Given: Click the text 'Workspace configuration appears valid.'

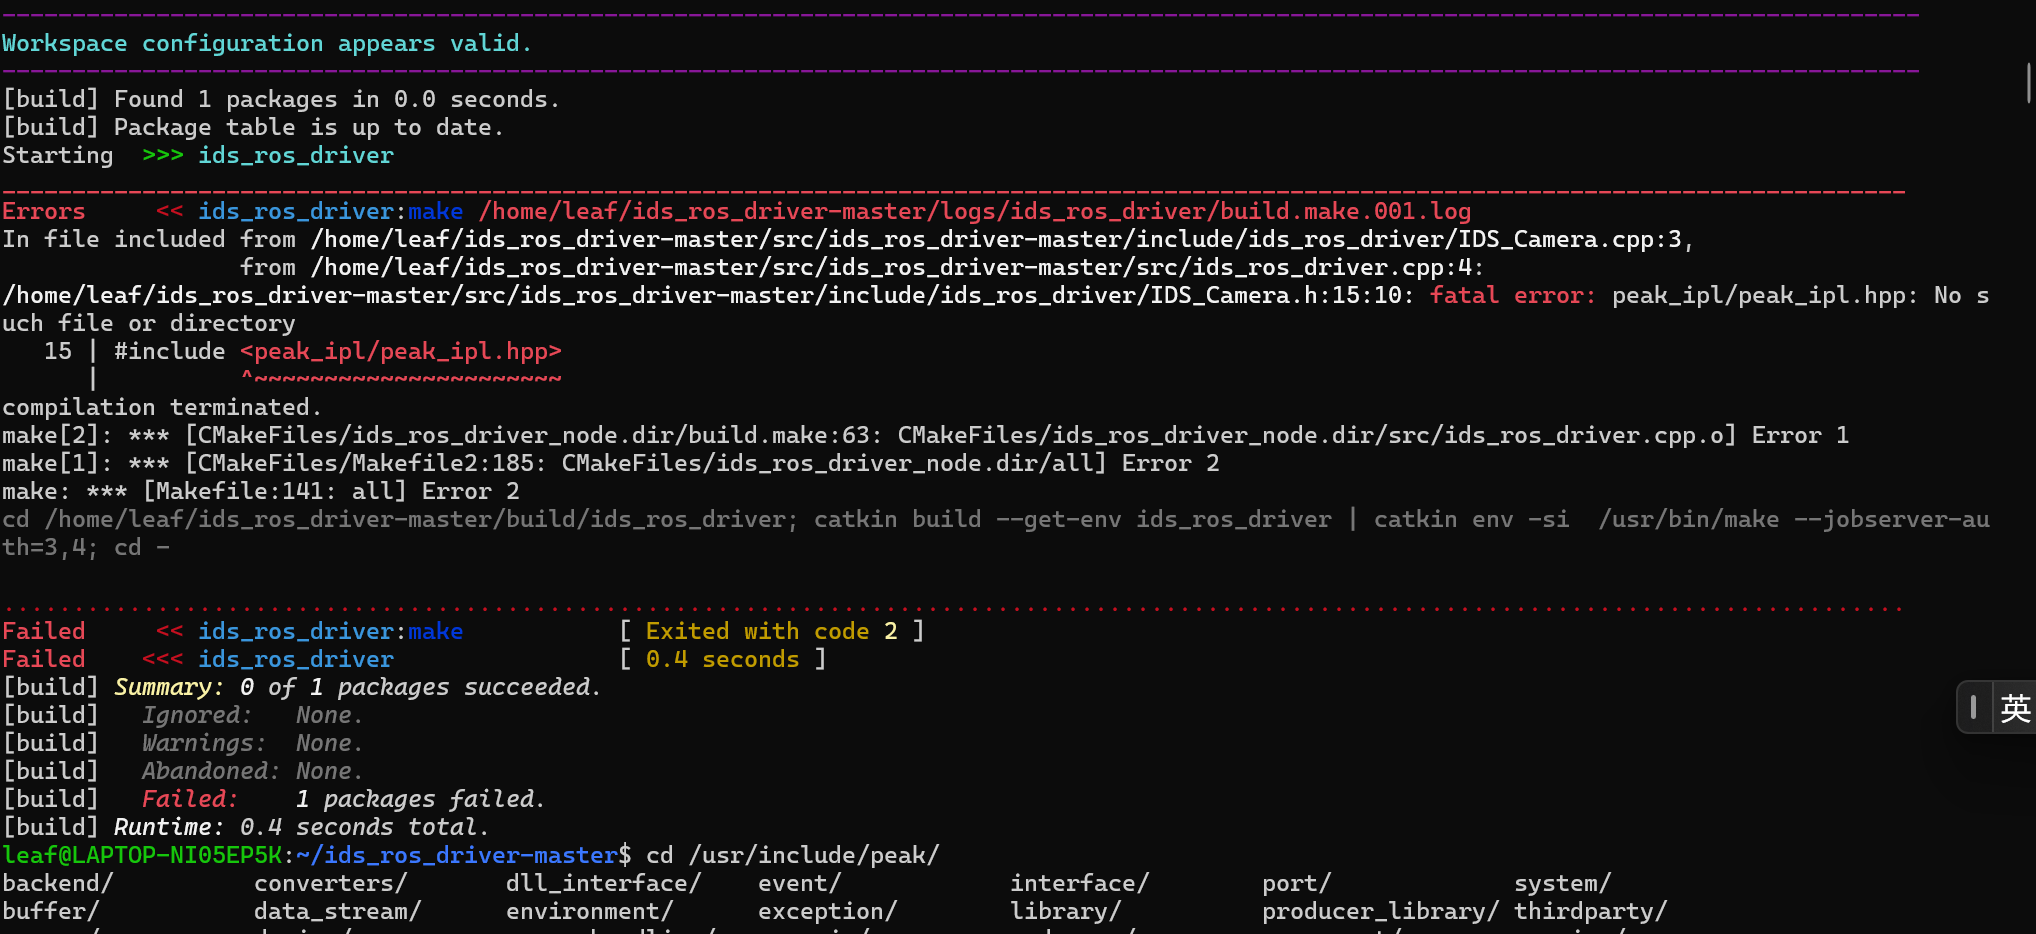Looking at the screenshot, I should pyautogui.click(x=267, y=44).
